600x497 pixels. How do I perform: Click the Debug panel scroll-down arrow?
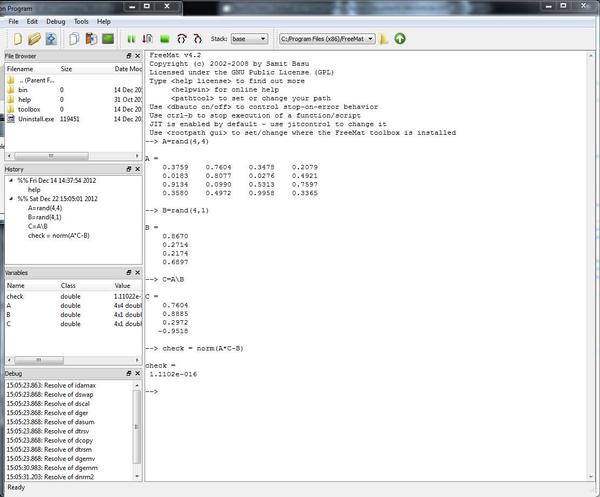[x=137, y=476]
